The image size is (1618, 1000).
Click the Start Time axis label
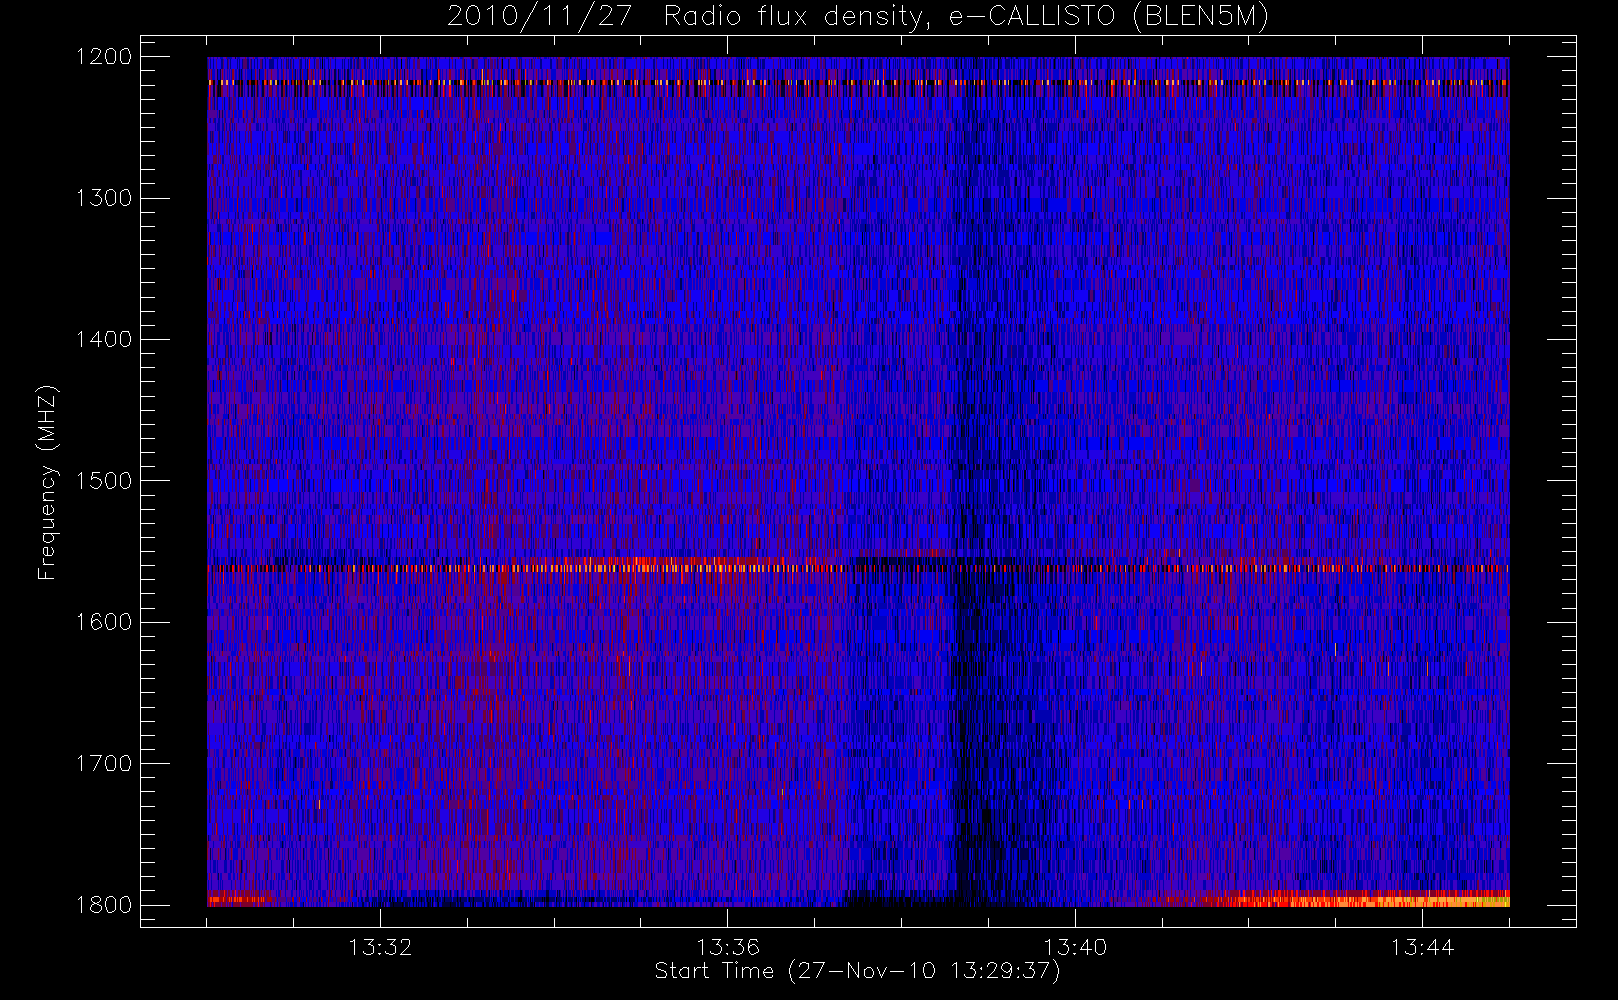857,971
